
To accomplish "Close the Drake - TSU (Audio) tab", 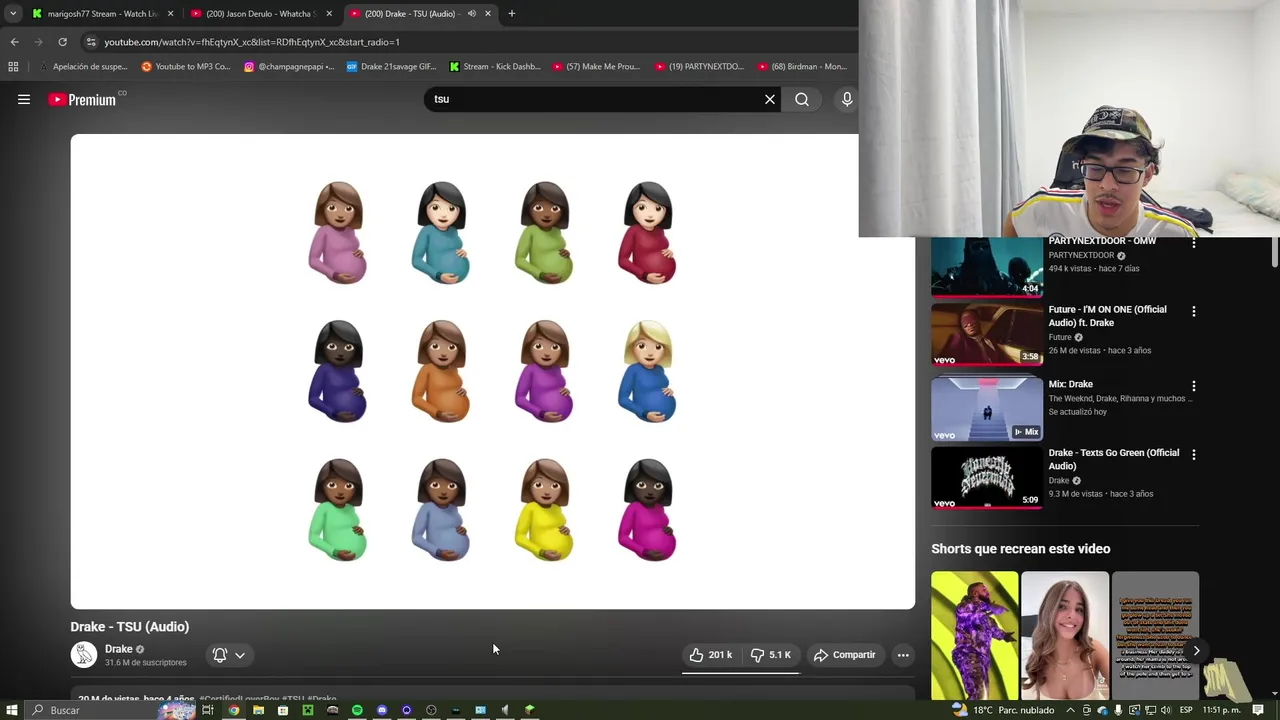I will click(488, 14).
